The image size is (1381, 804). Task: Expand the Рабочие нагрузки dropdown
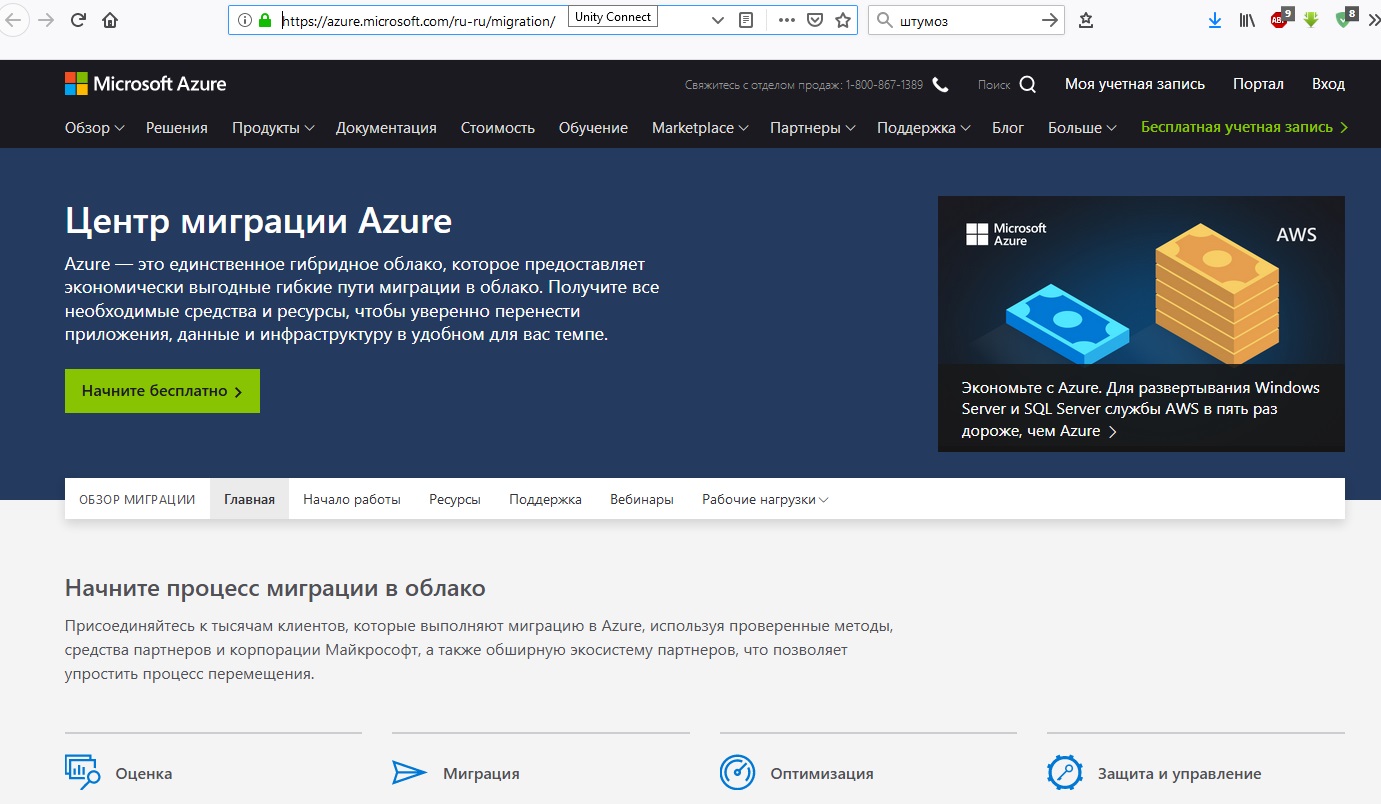pos(765,499)
